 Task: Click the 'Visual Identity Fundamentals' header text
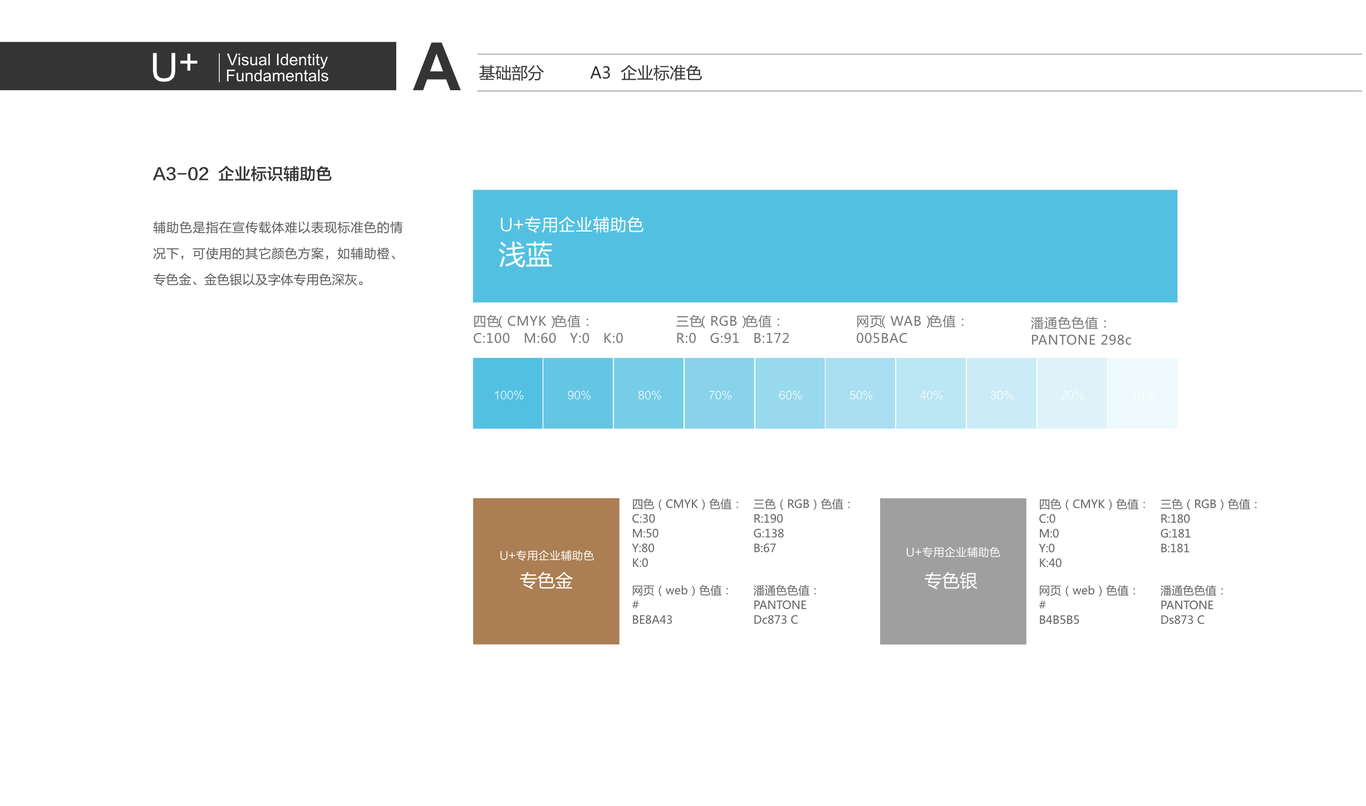coord(277,68)
